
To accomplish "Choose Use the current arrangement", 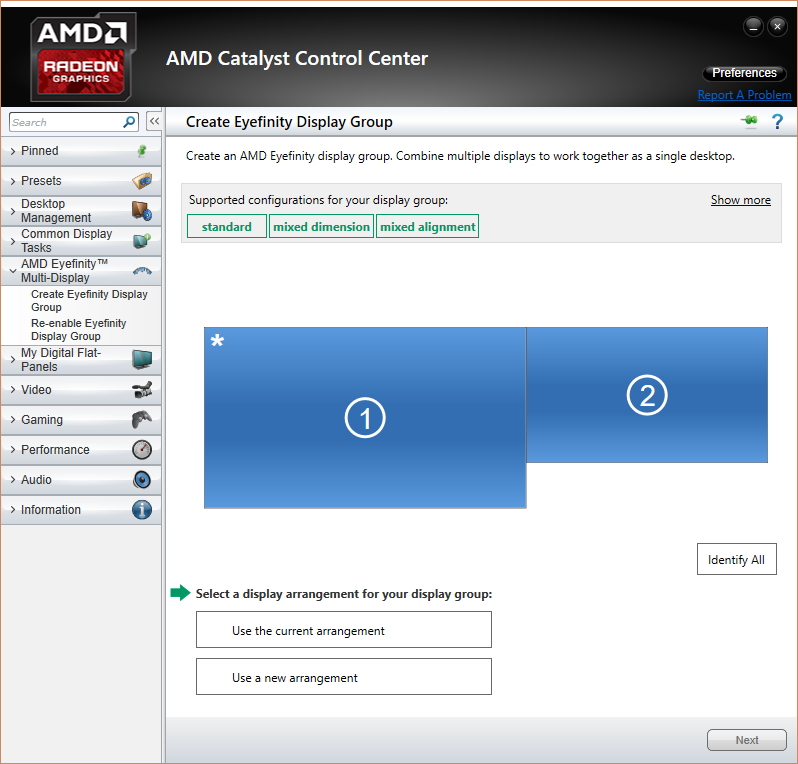I will tap(344, 630).
